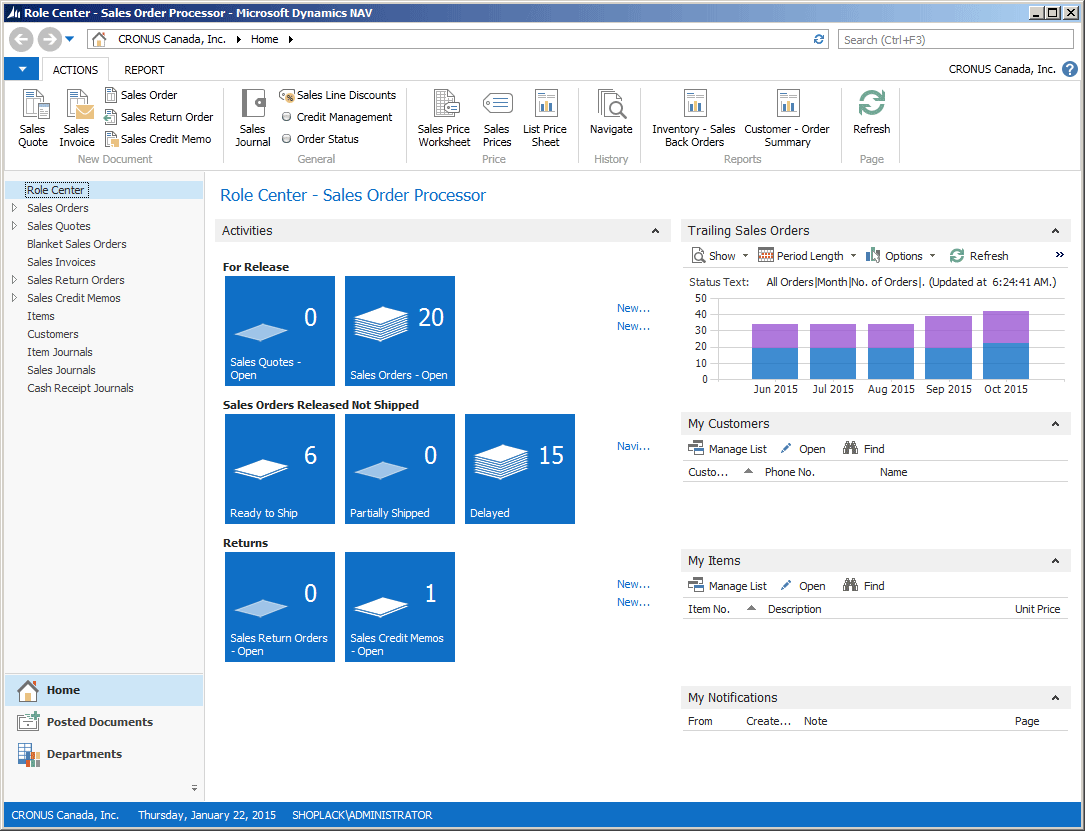Go forward with the navigation forward arrow
Viewport: 1085px width, 831px height.
49,39
